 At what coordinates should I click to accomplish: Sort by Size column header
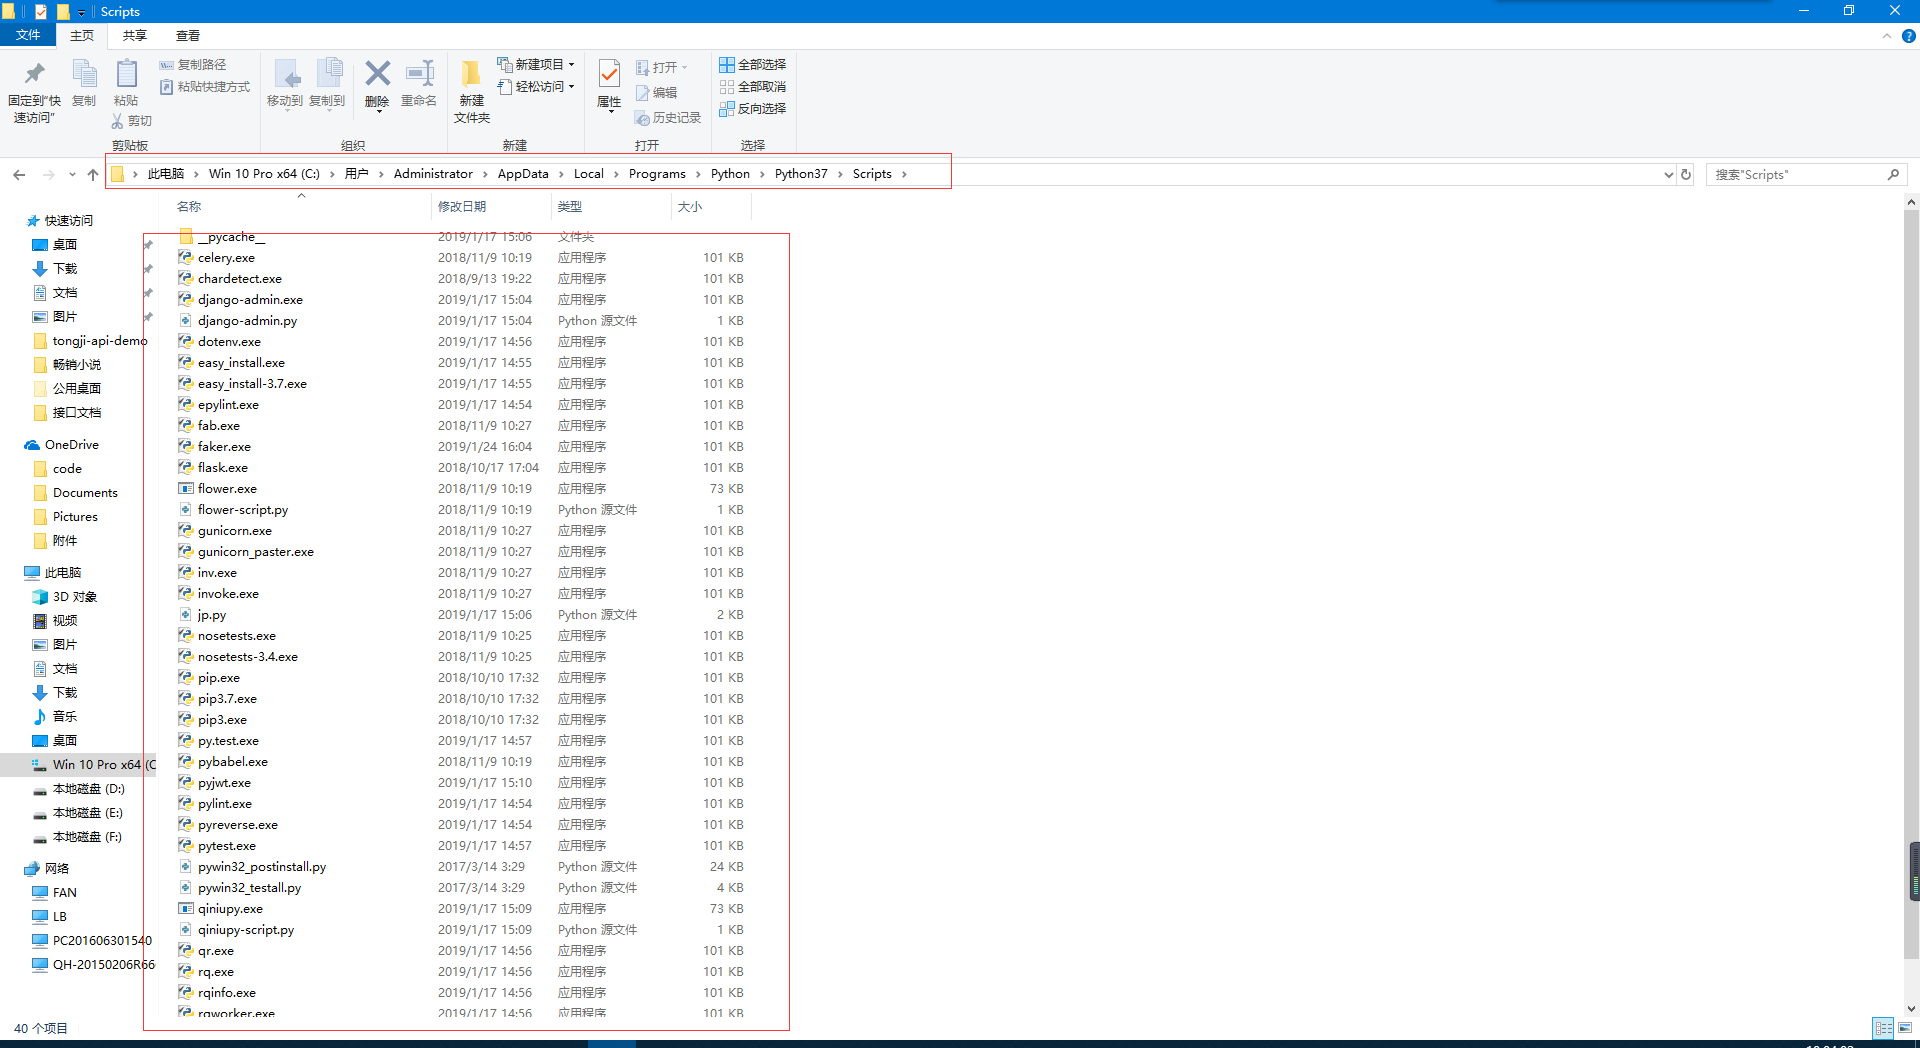click(690, 207)
